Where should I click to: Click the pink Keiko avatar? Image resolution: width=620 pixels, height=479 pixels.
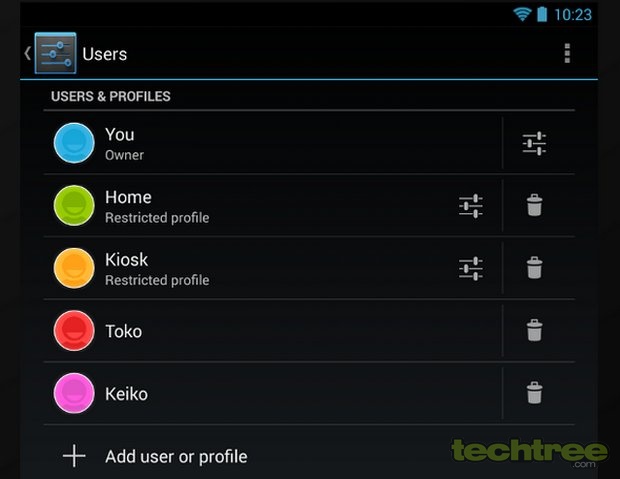74,393
